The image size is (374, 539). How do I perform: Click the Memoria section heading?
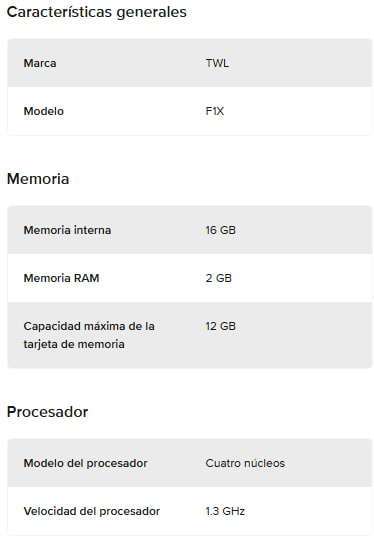pos(38,179)
